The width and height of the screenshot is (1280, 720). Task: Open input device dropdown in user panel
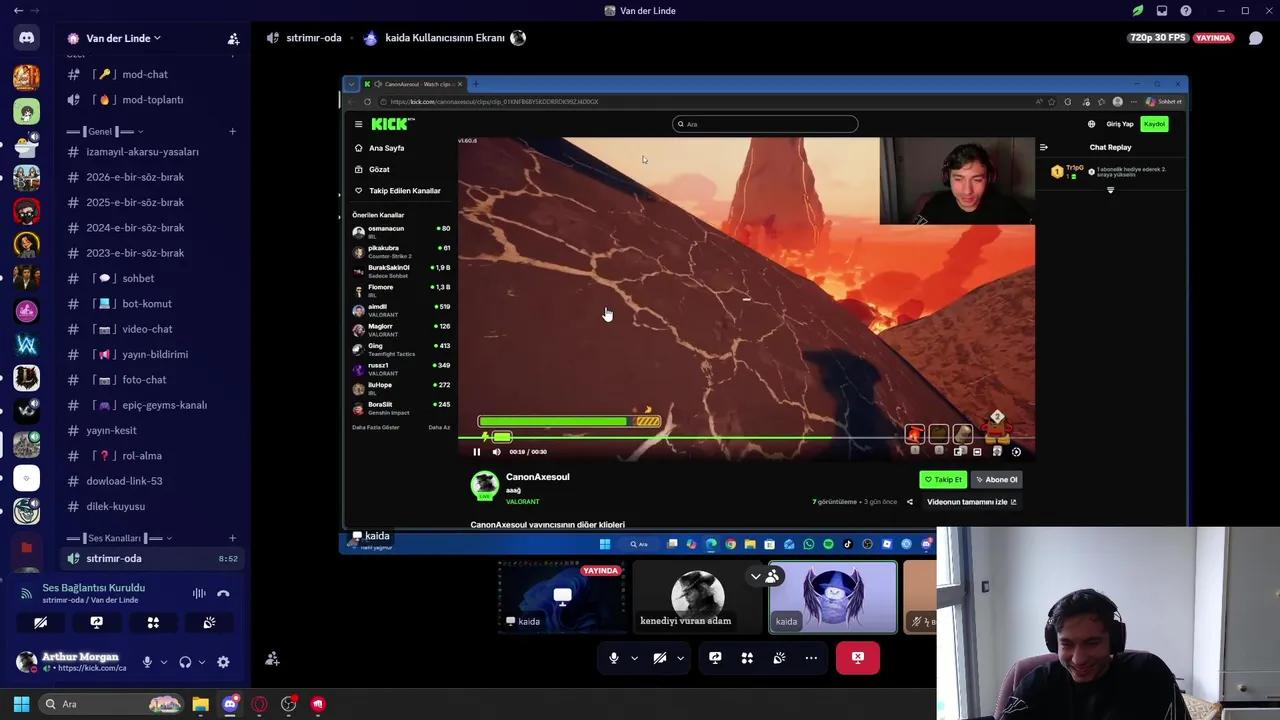click(x=163, y=662)
